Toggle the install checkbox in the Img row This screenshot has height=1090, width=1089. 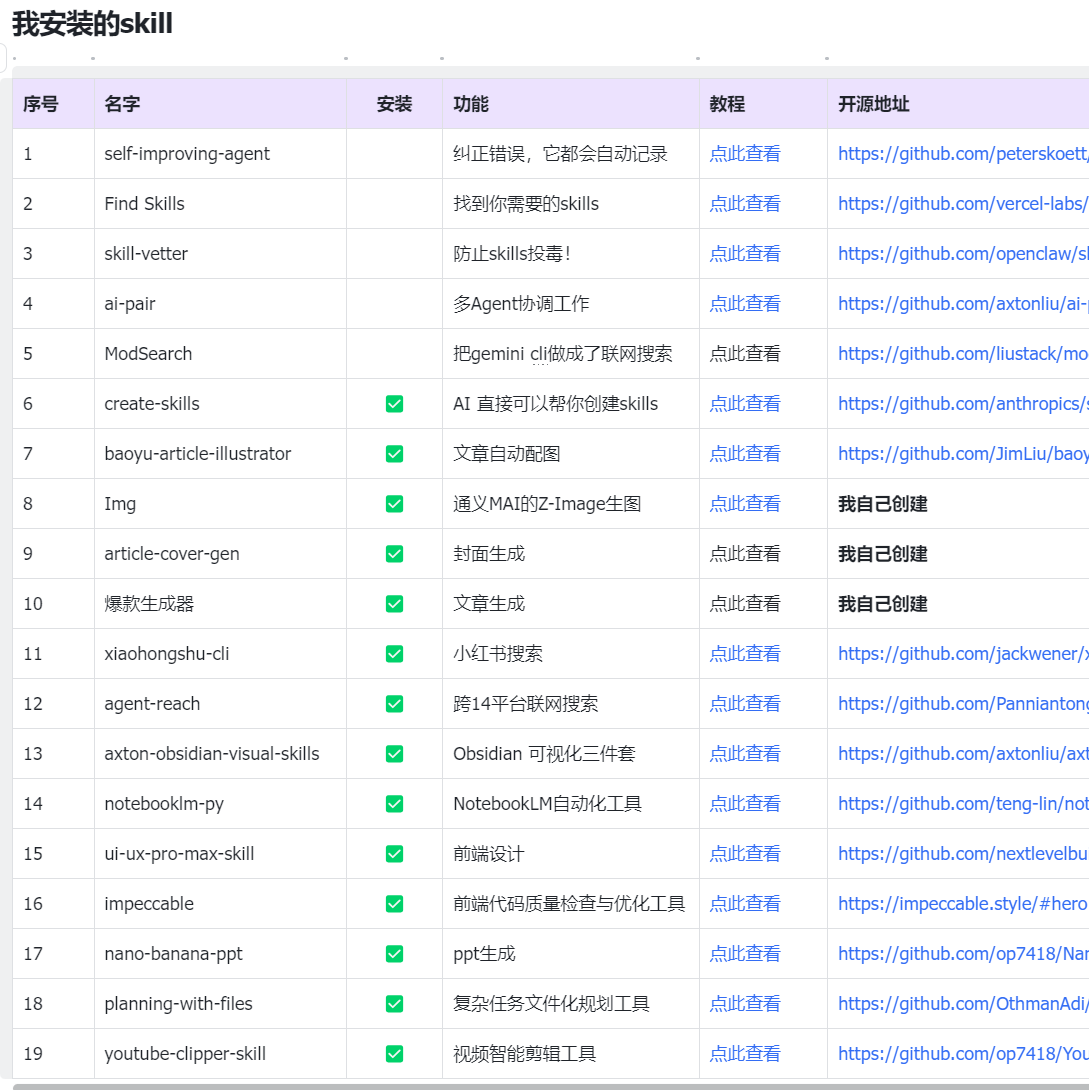[394, 504]
